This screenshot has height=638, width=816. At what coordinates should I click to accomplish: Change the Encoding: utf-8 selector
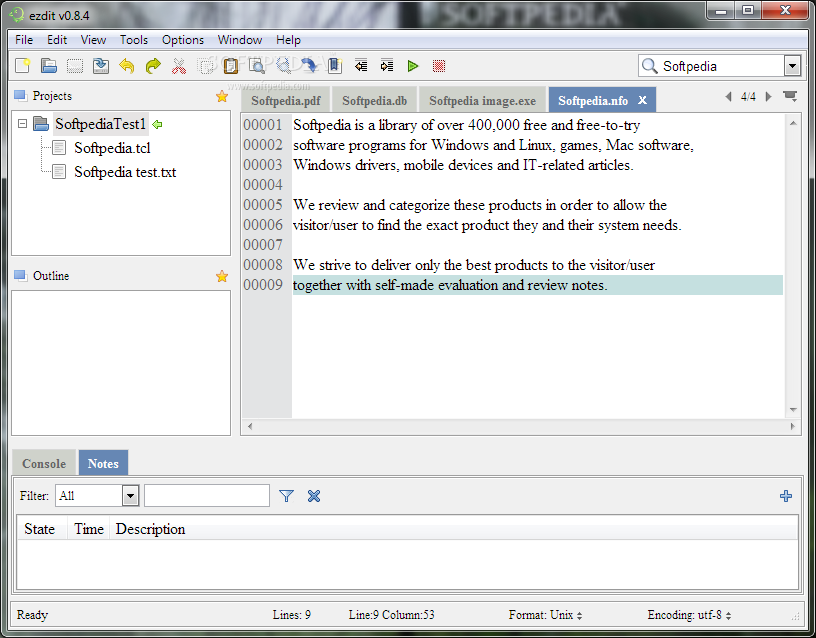click(690, 615)
